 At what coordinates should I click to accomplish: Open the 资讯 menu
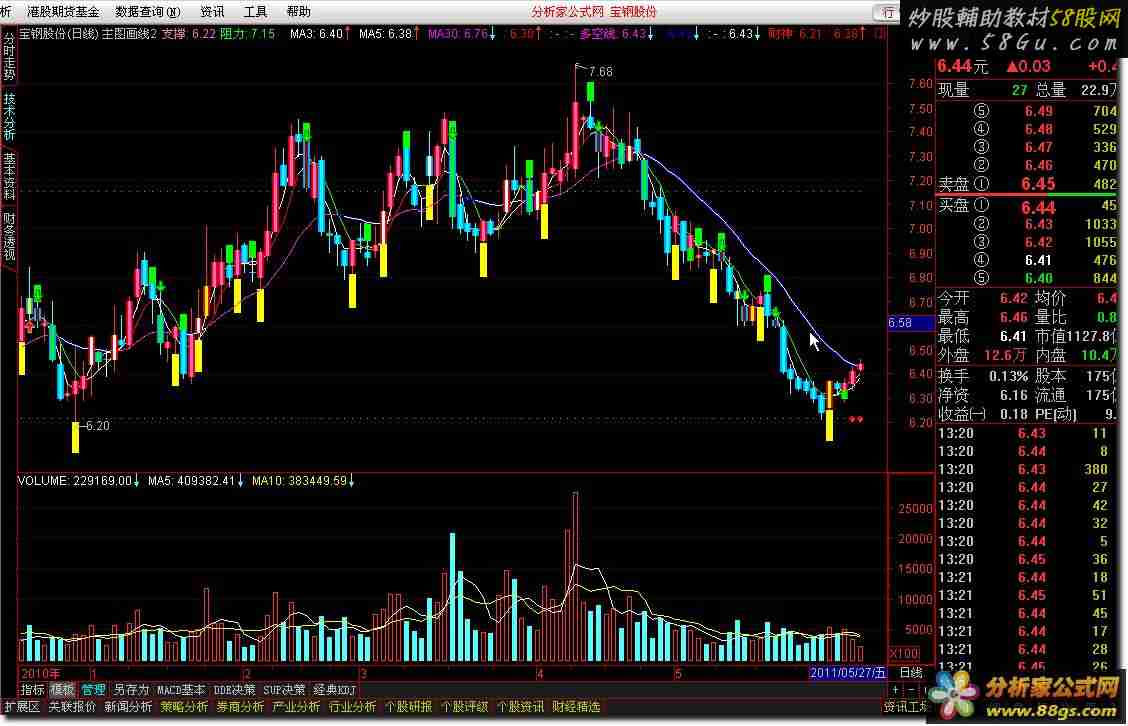[212, 12]
